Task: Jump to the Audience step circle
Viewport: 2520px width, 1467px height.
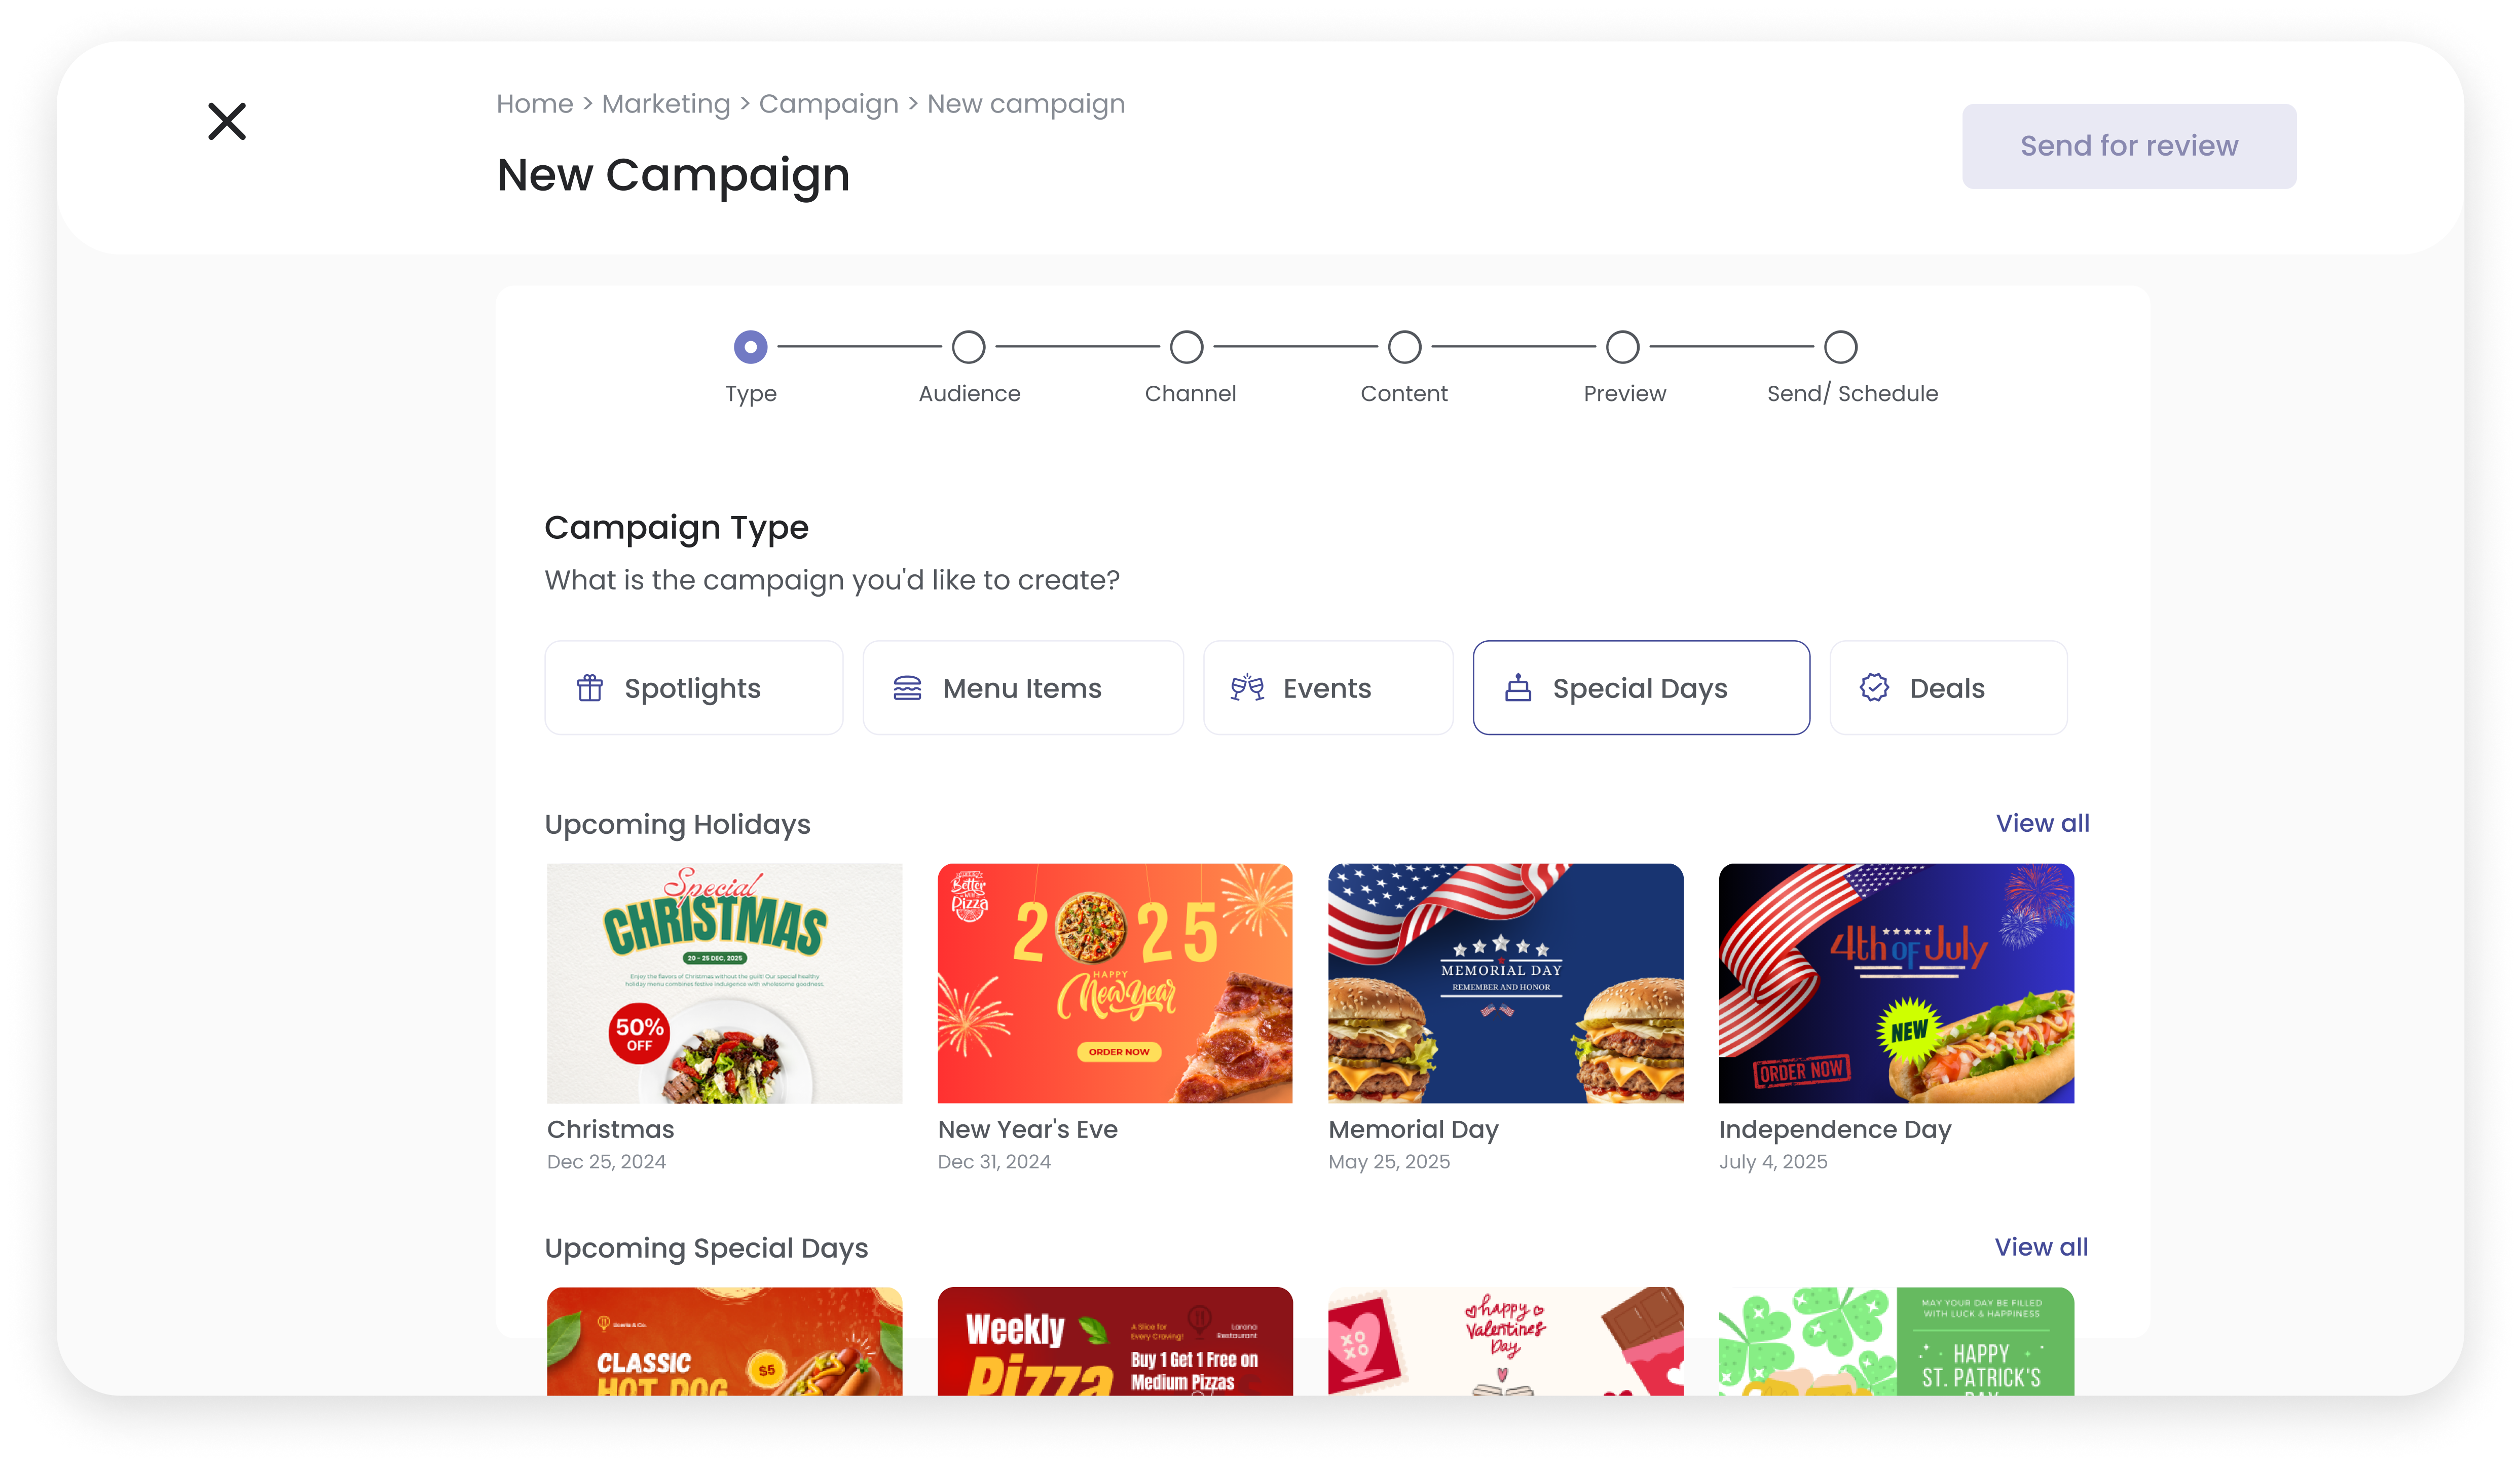Action: [968, 347]
